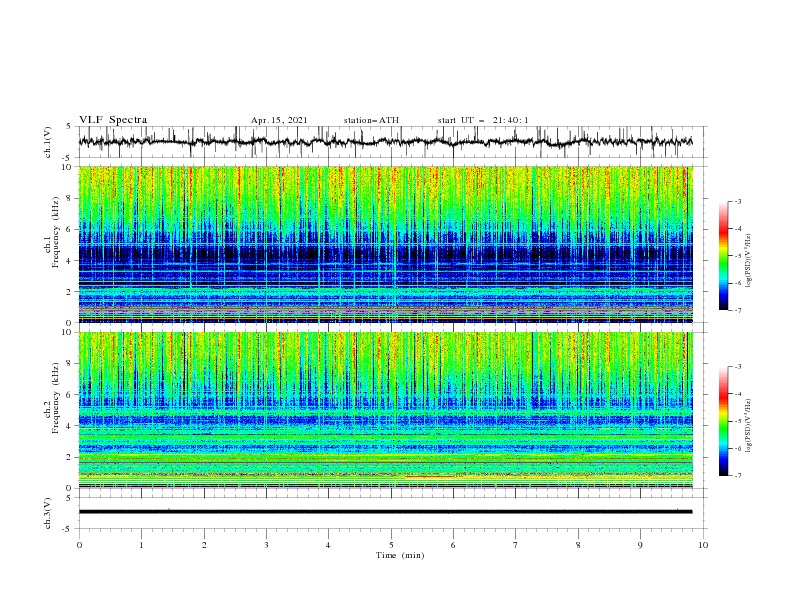The width and height of the screenshot is (792, 612).
Task: Click the 'Time (min)' axis label
Action: point(400,555)
